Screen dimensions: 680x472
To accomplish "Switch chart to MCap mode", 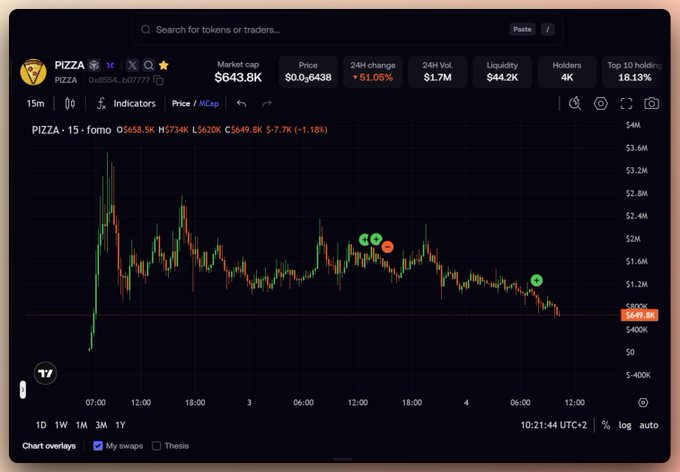I will click(x=209, y=103).
